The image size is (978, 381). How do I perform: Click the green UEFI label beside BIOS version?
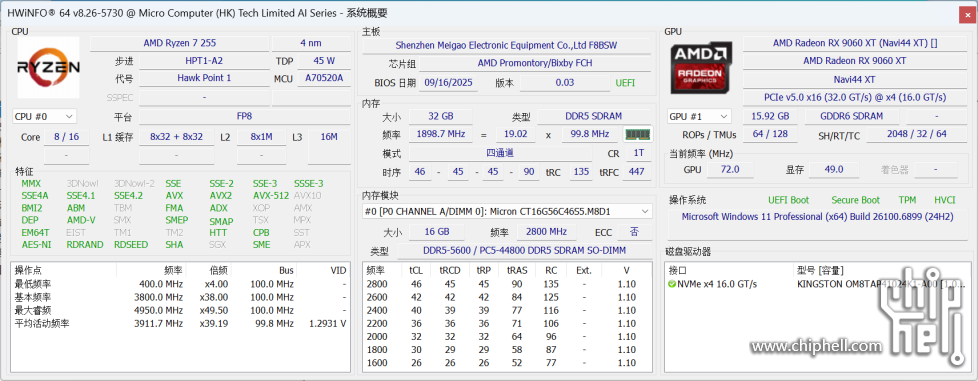[626, 83]
